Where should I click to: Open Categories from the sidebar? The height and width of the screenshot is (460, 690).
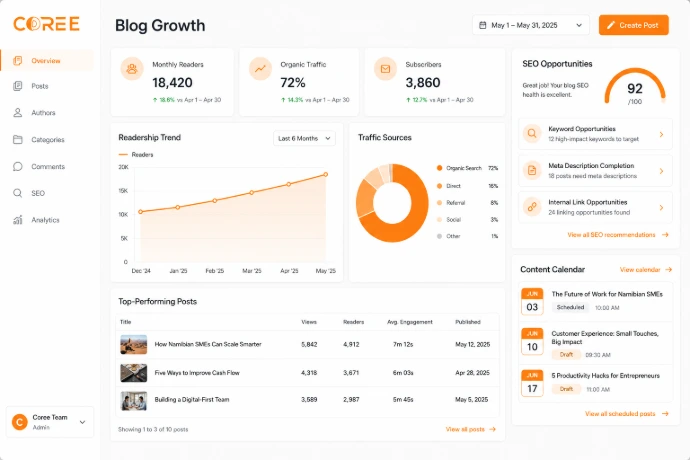coord(47,140)
